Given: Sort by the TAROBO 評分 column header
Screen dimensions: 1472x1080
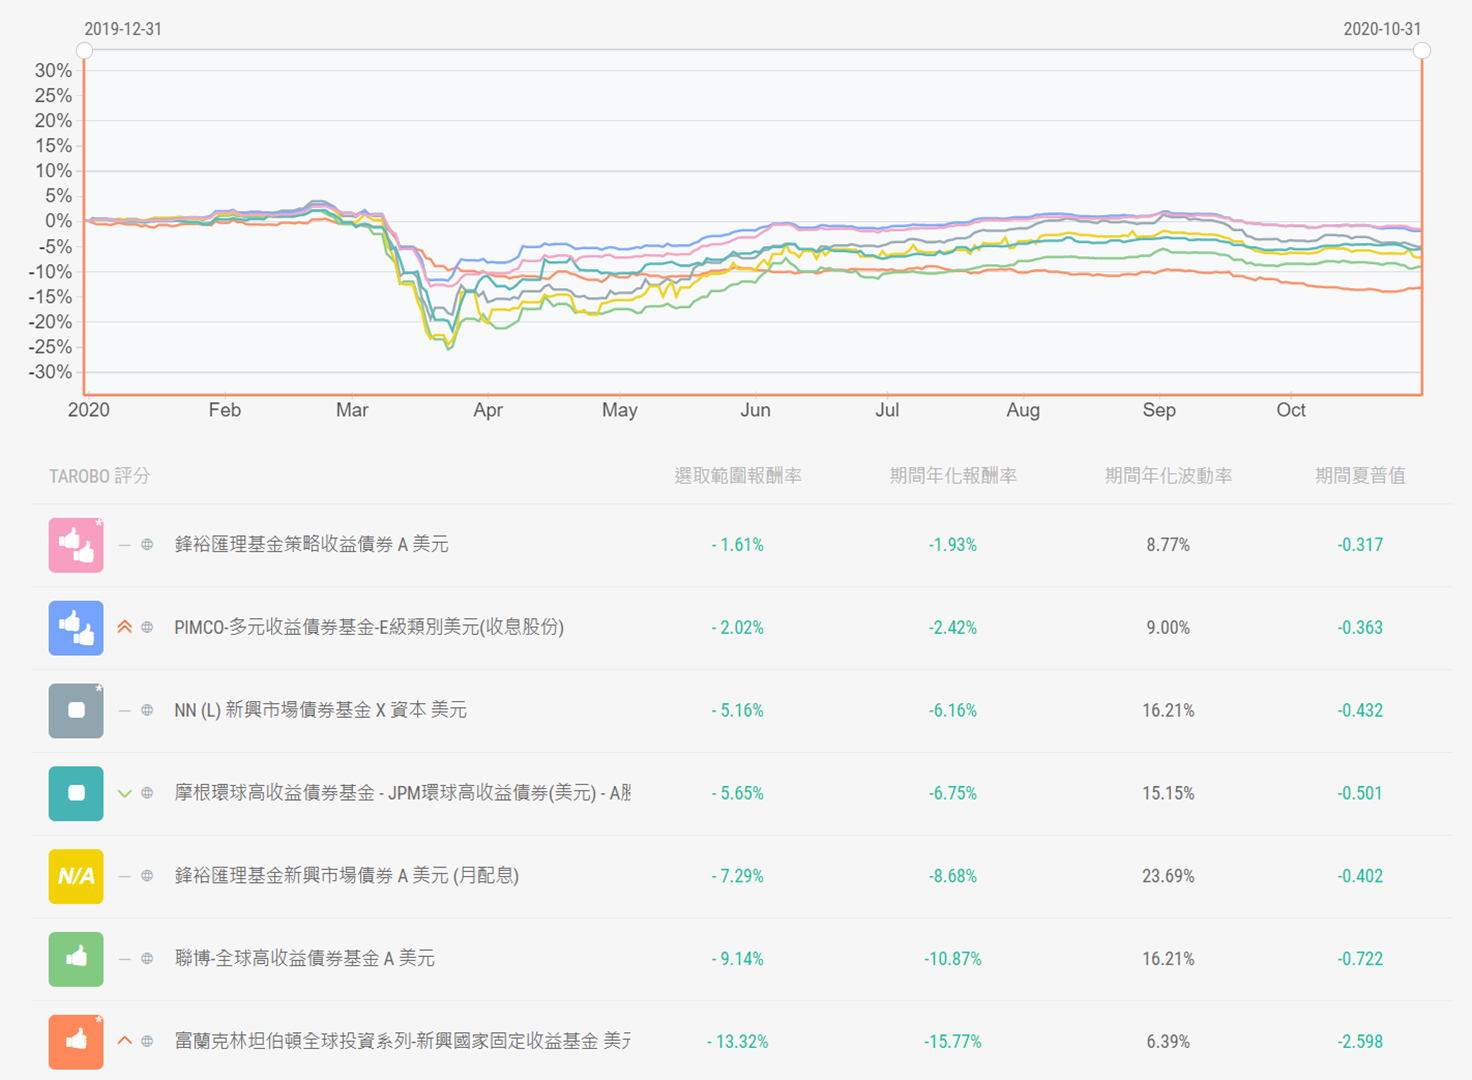Looking at the screenshot, I should coord(99,476).
